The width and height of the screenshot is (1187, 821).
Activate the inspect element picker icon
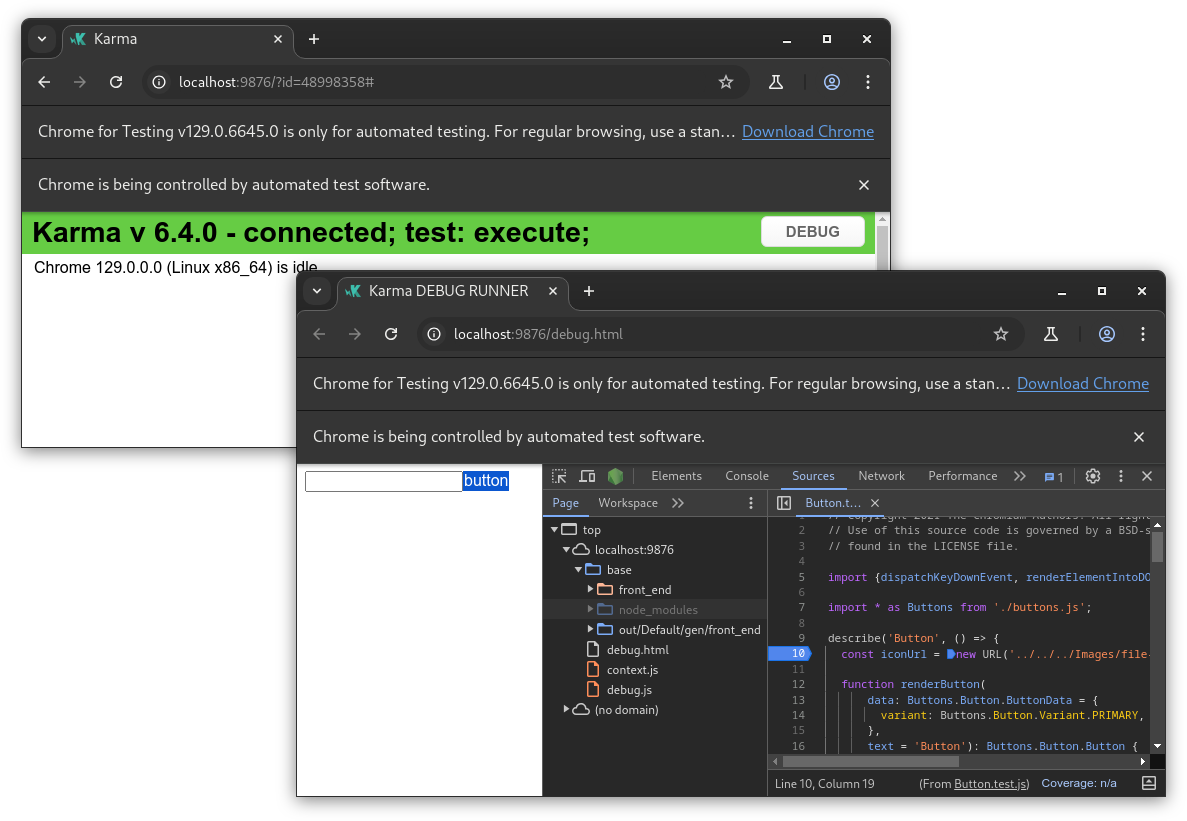coord(559,476)
